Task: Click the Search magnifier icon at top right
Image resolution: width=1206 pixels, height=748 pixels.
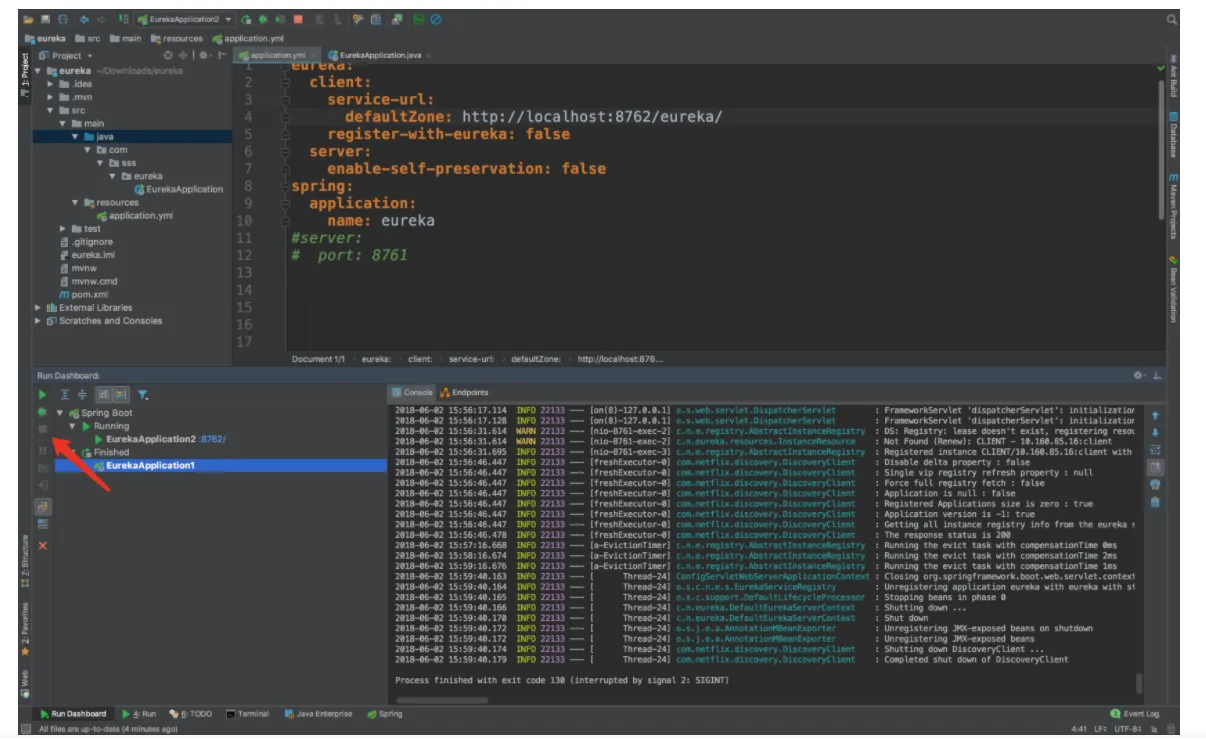Action: [1171, 19]
